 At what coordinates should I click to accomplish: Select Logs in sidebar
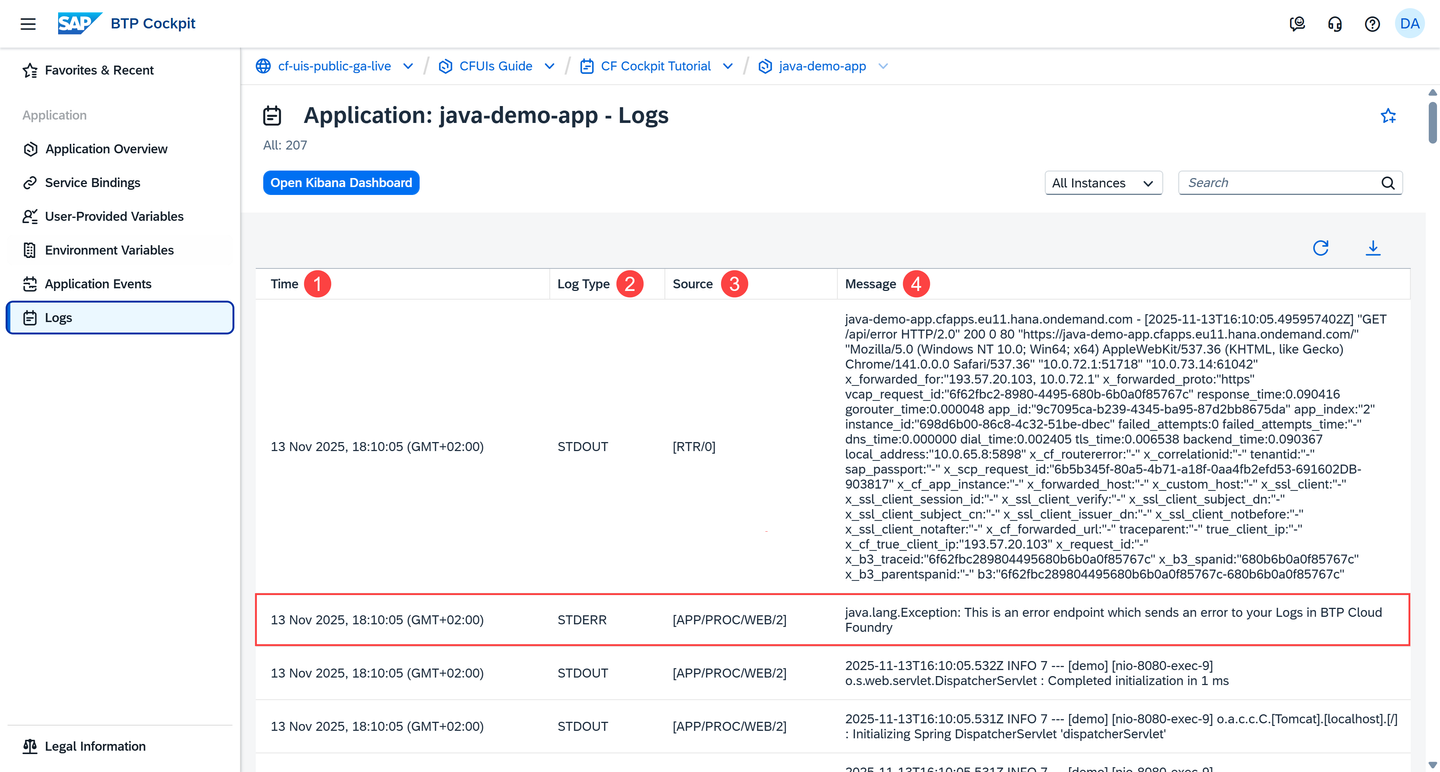tap(120, 318)
